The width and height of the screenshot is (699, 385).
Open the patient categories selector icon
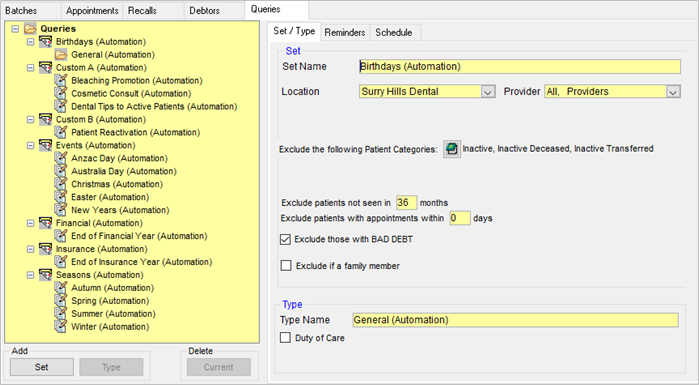(x=452, y=149)
